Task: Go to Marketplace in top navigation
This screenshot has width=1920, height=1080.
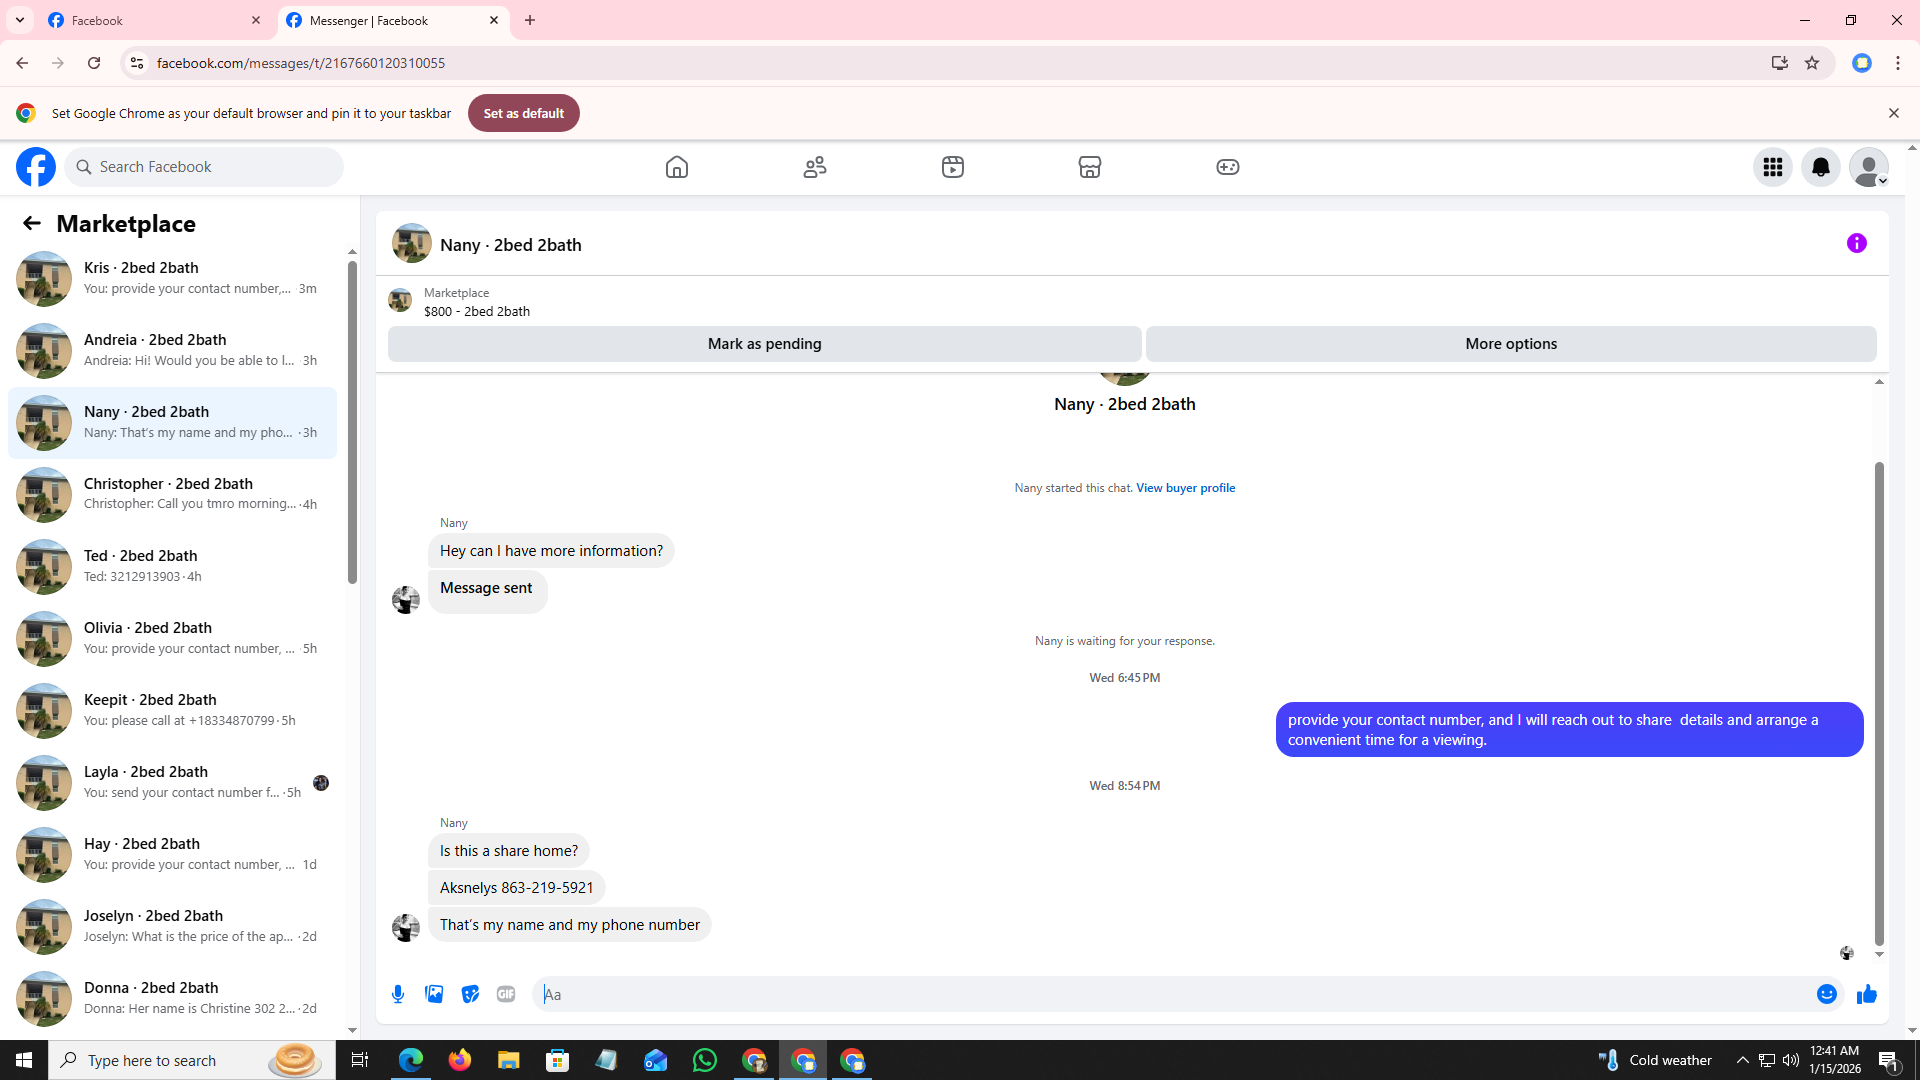Action: coord(1089,167)
